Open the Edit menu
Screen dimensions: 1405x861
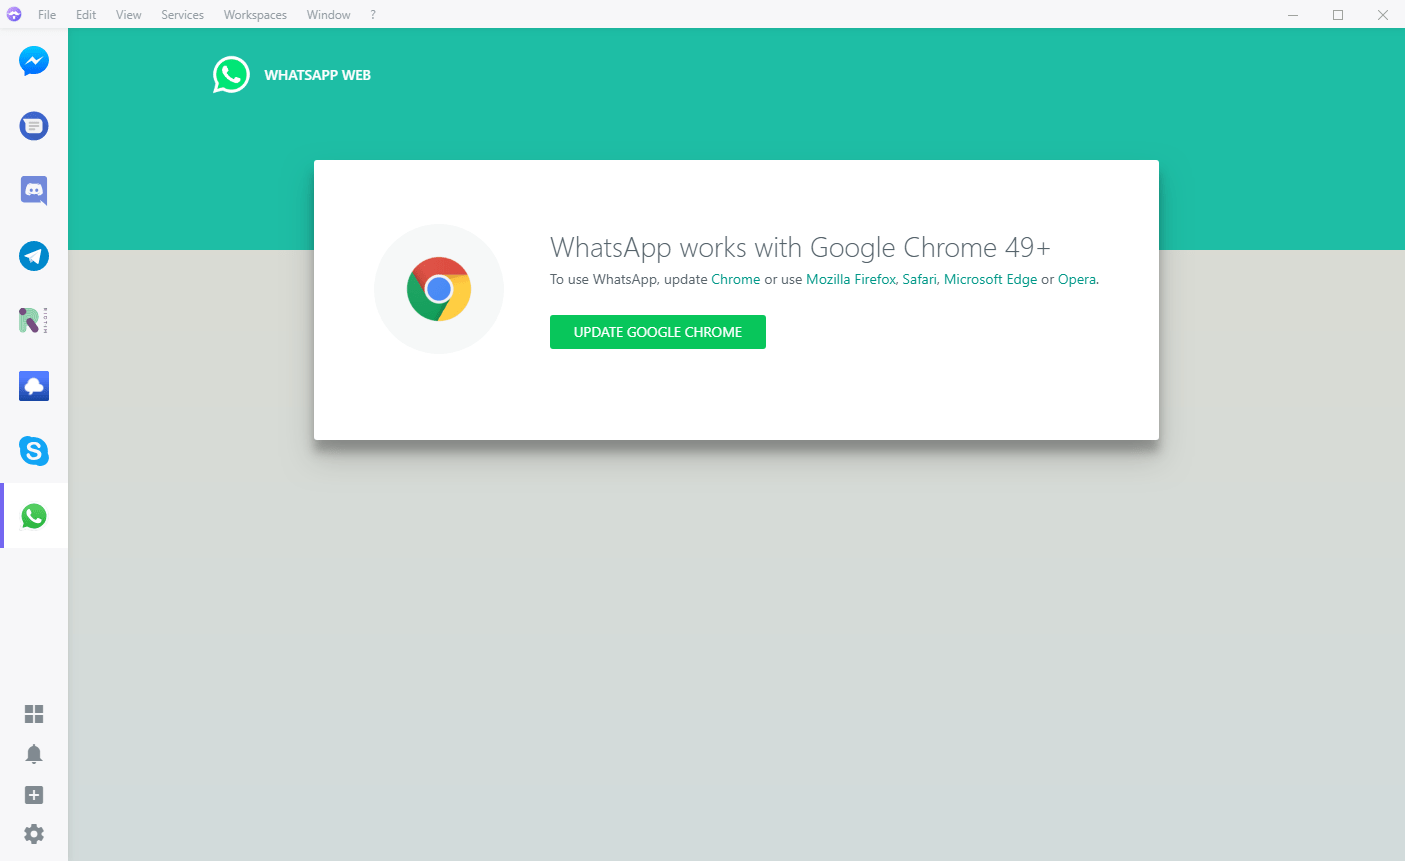click(86, 15)
